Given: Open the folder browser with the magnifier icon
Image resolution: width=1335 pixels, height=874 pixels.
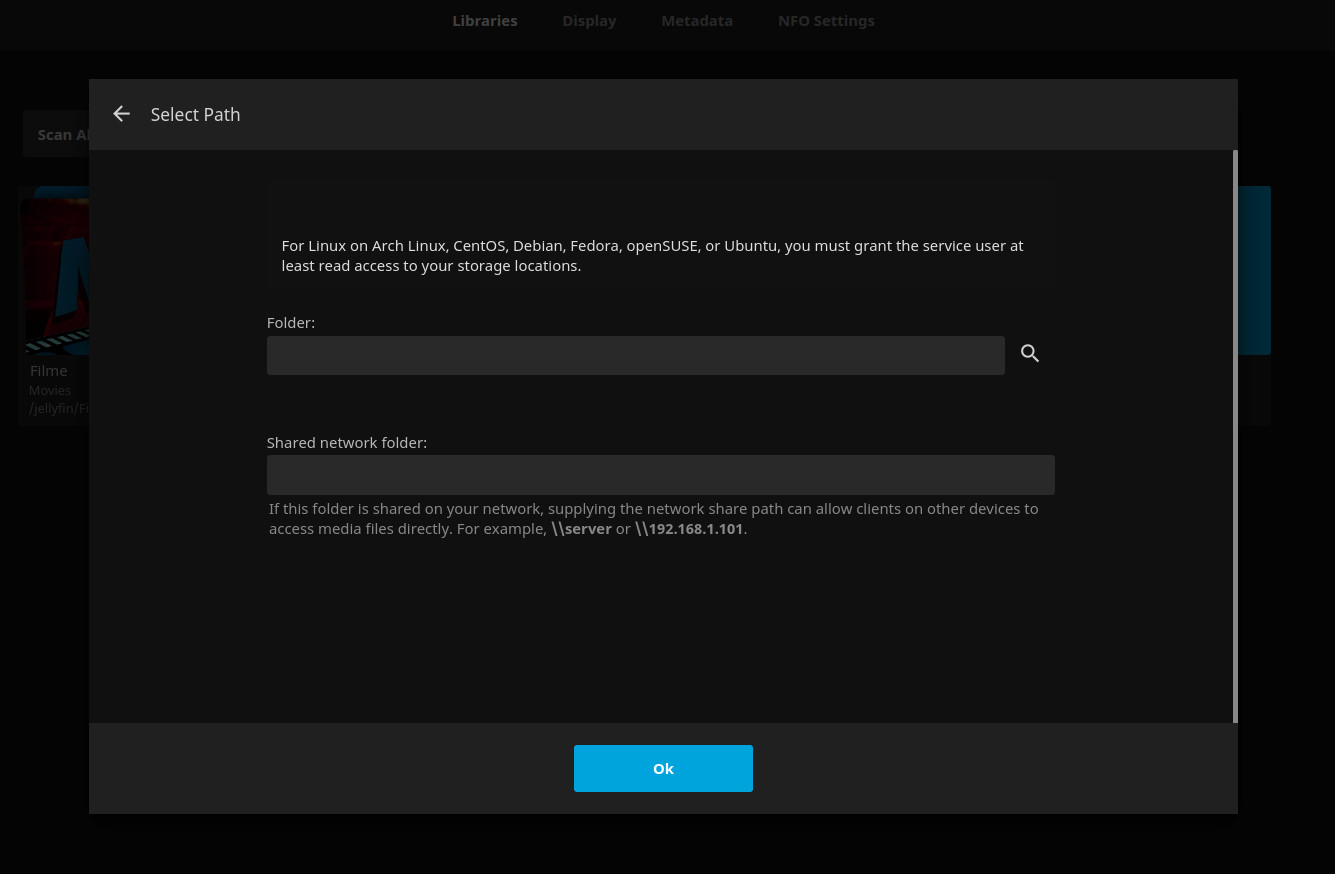Looking at the screenshot, I should [1030, 354].
